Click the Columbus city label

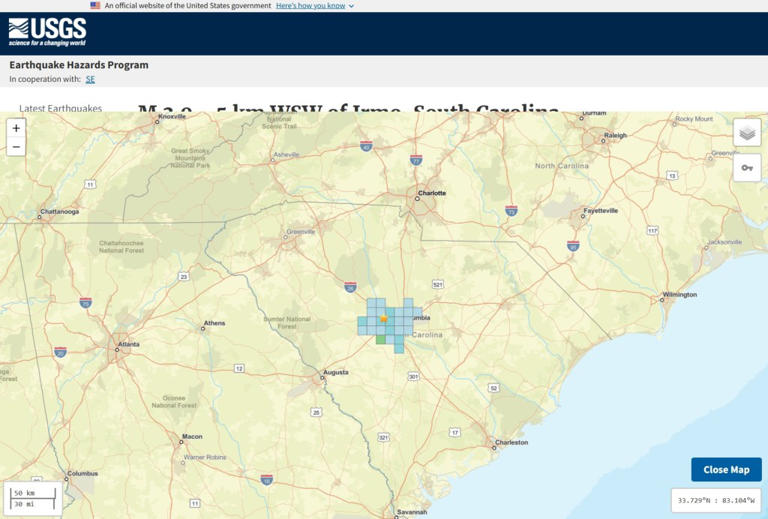[x=83, y=473]
